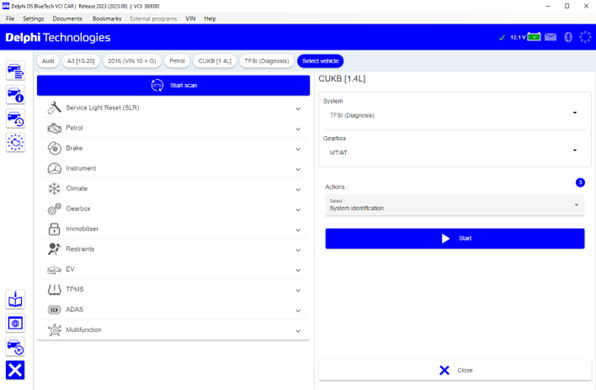
Task: Click the blue X exit icon in sidebar
Action: [15, 370]
